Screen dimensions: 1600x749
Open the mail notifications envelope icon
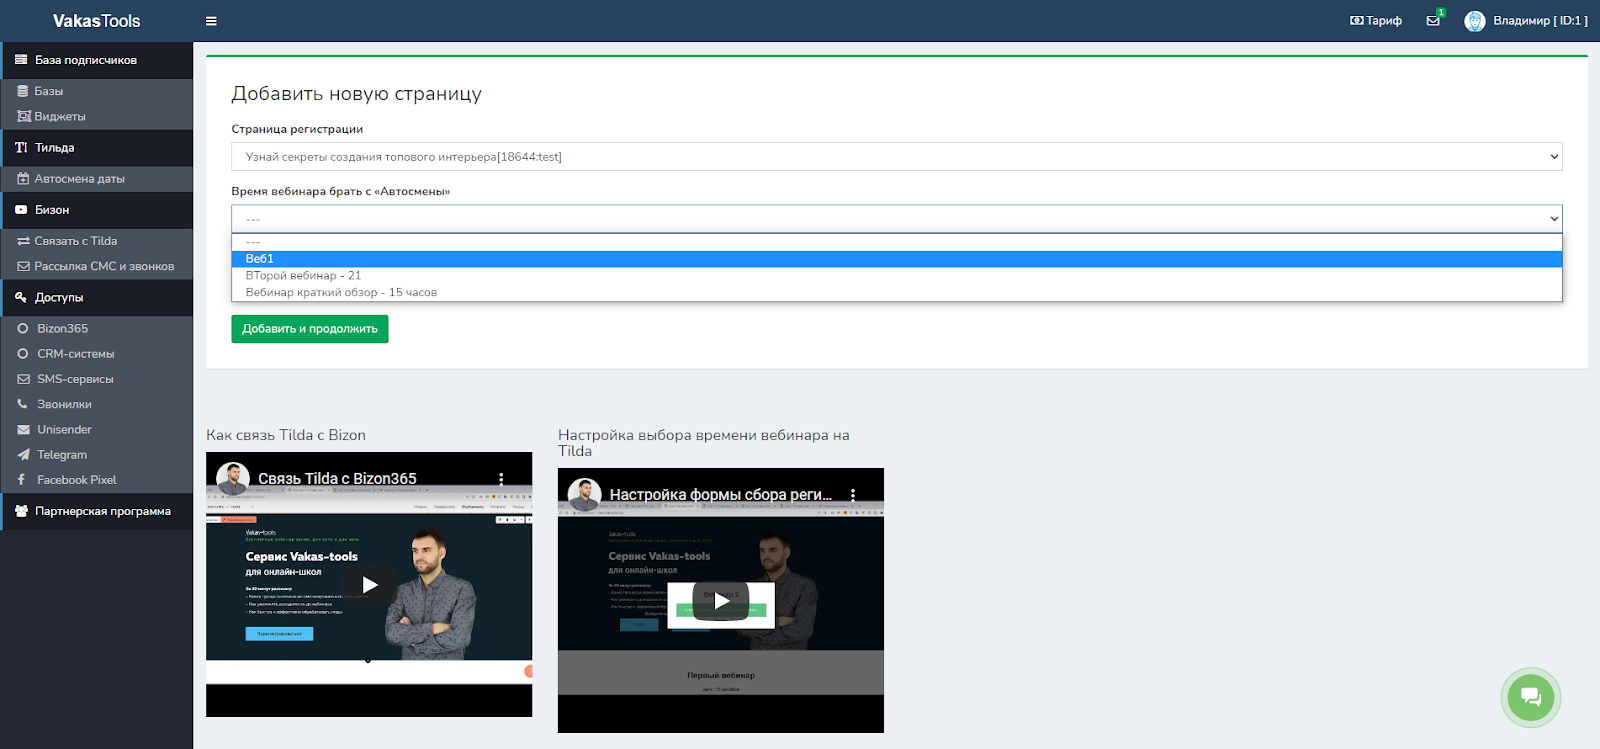click(1433, 21)
